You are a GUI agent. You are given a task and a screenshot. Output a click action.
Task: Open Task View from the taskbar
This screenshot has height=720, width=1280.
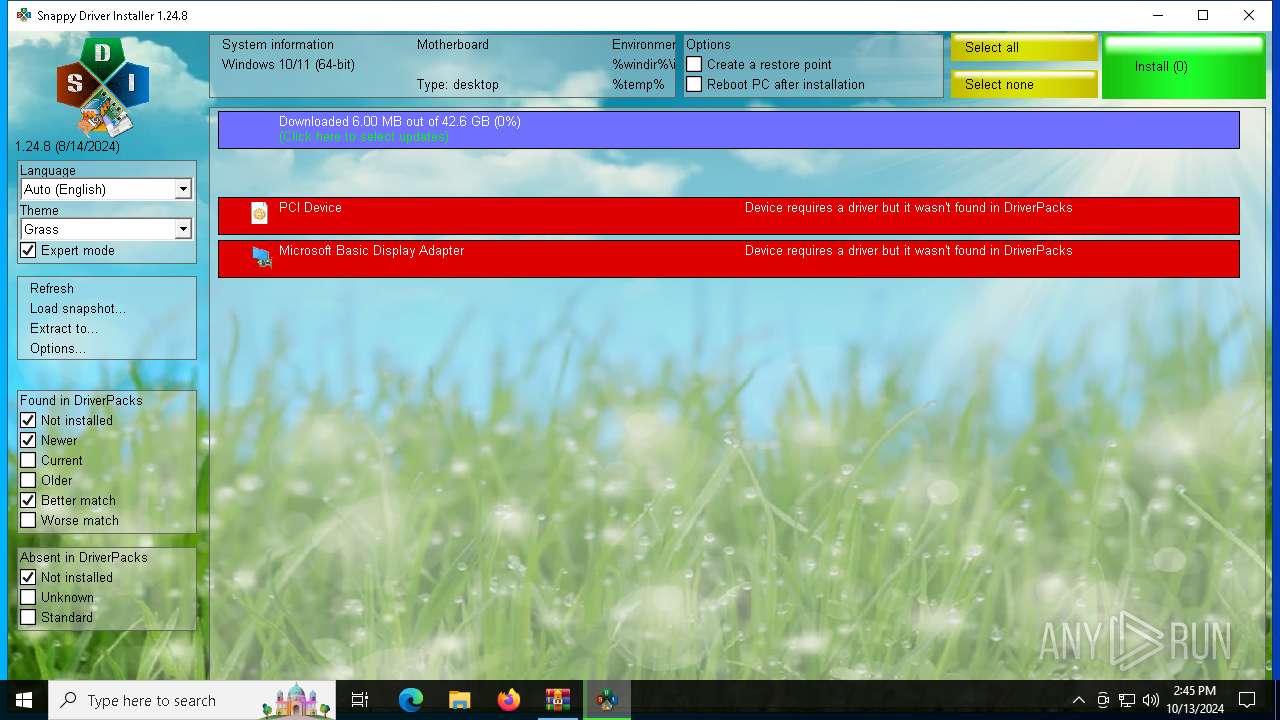tap(360, 700)
